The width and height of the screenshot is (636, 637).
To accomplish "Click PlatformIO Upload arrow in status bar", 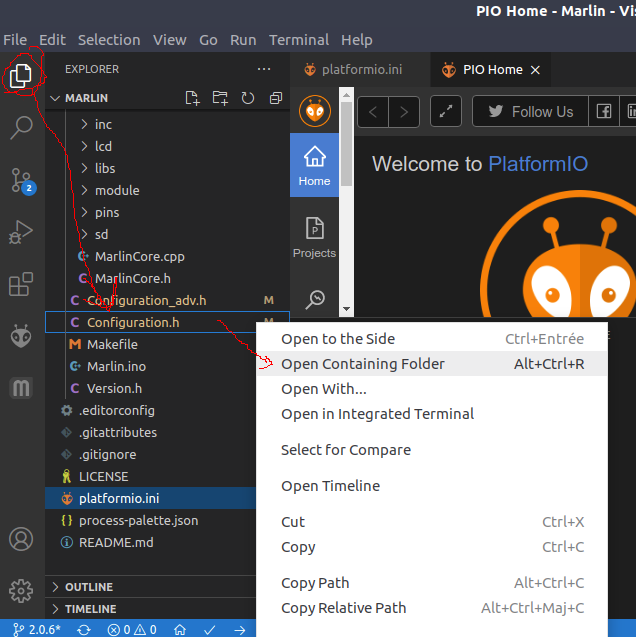I will pyautogui.click(x=240, y=630).
